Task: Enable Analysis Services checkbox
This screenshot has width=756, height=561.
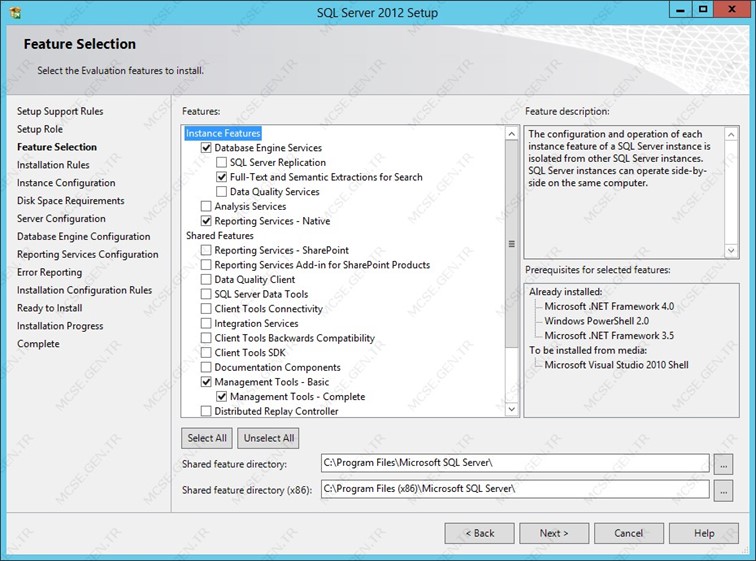Action: (x=206, y=206)
